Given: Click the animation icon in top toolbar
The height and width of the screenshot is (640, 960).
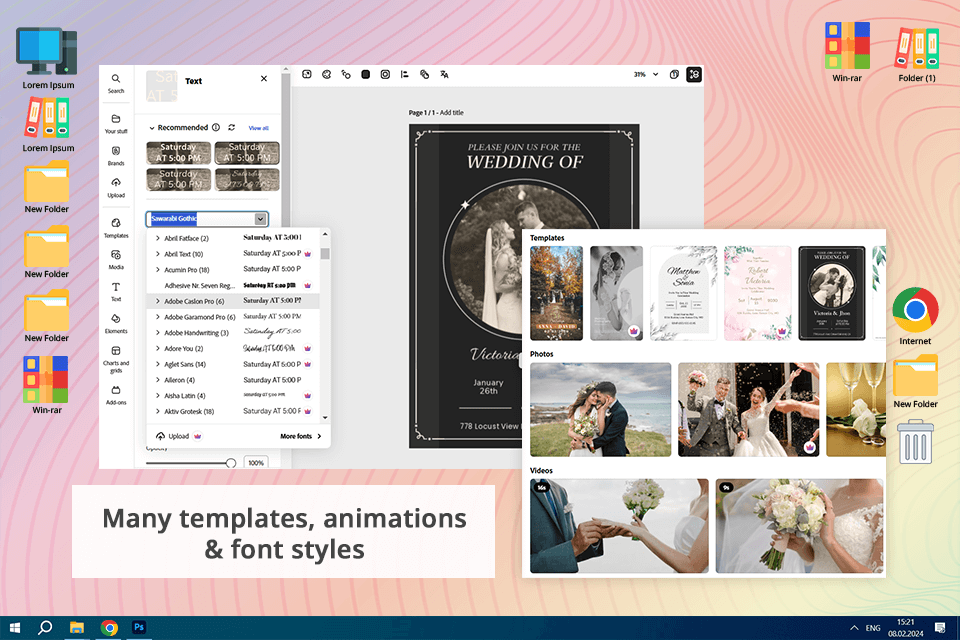Looking at the screenshot, I should click(x=346, y=74).
